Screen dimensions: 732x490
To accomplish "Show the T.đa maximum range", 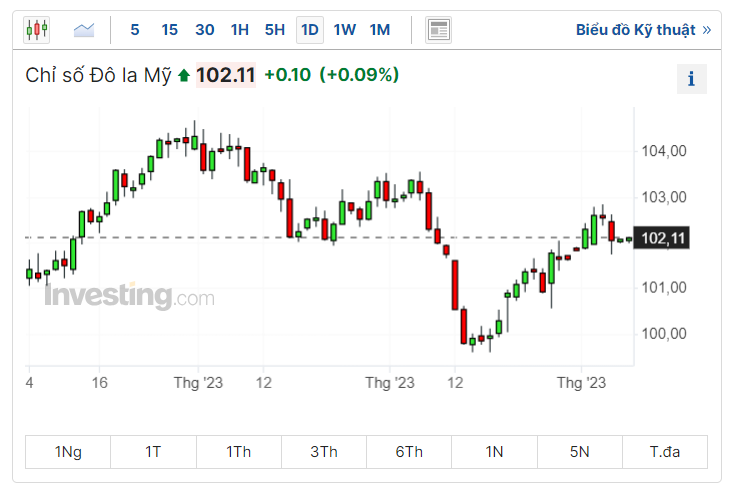I will 664,452.
